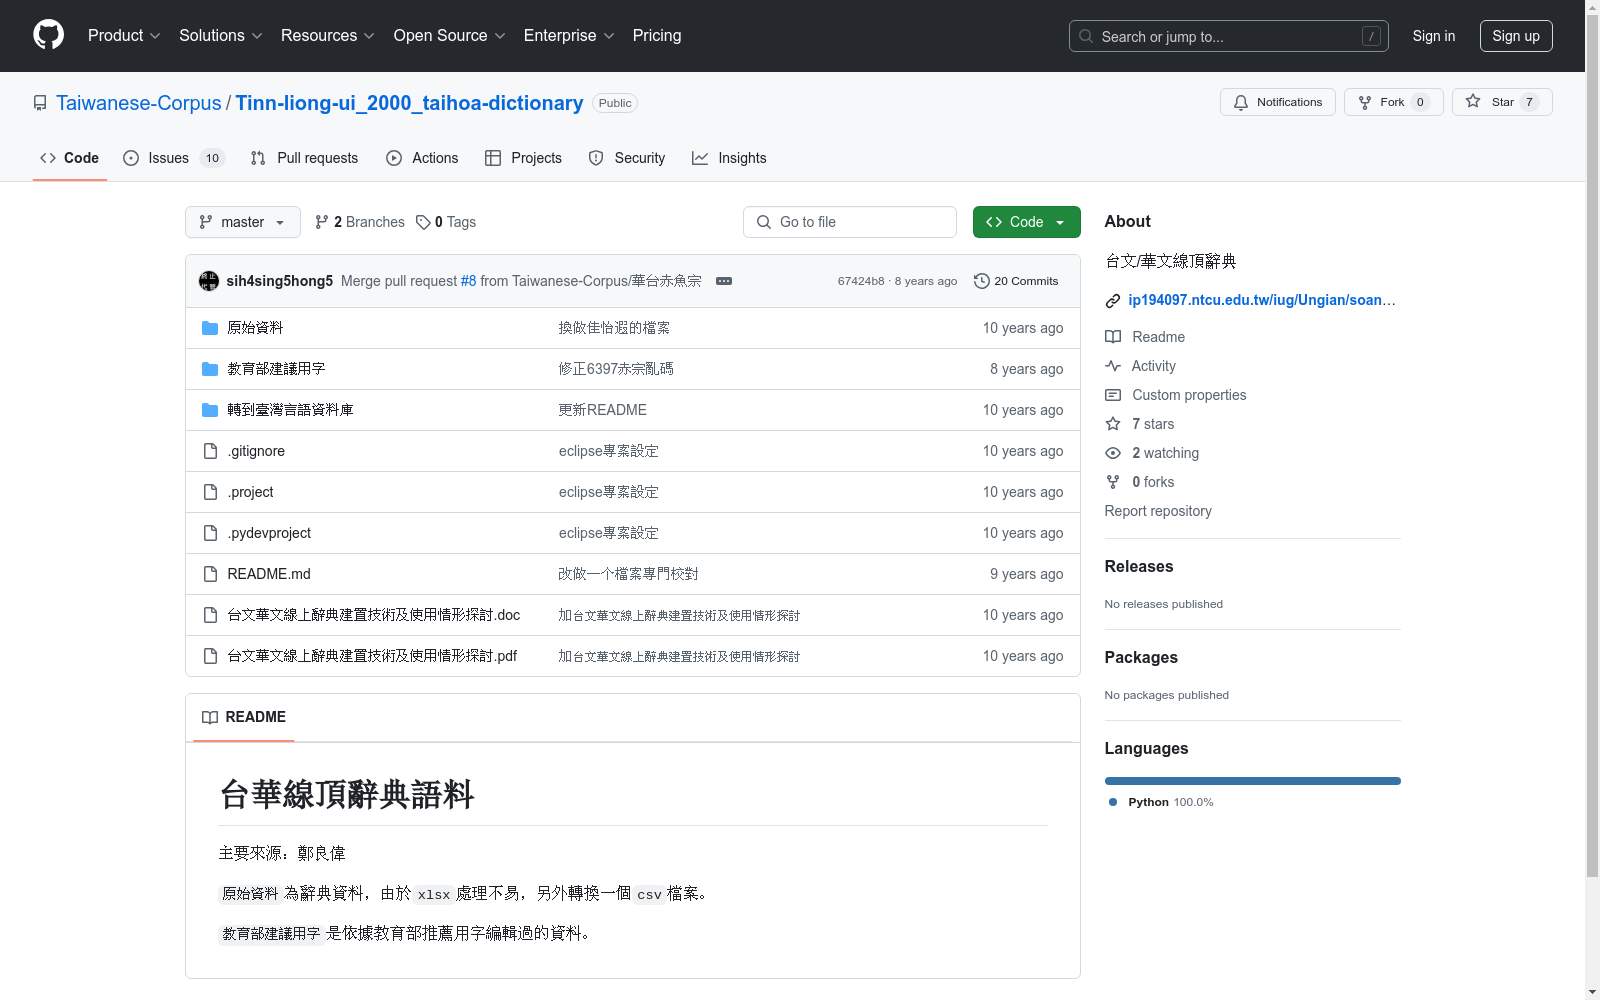Expand the Open Source menu
The width and height of the screenshot is (1600, 1000).
(450, 35)
